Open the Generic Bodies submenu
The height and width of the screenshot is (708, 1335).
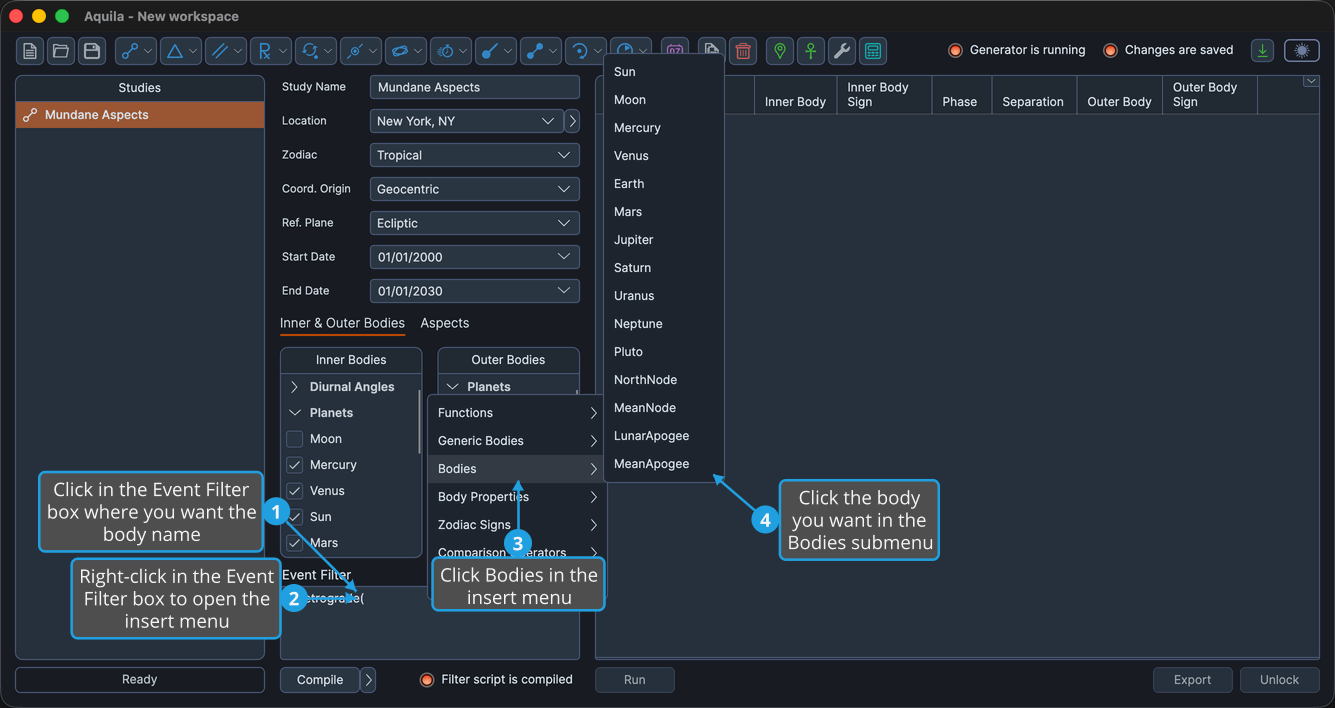(517, 441)
